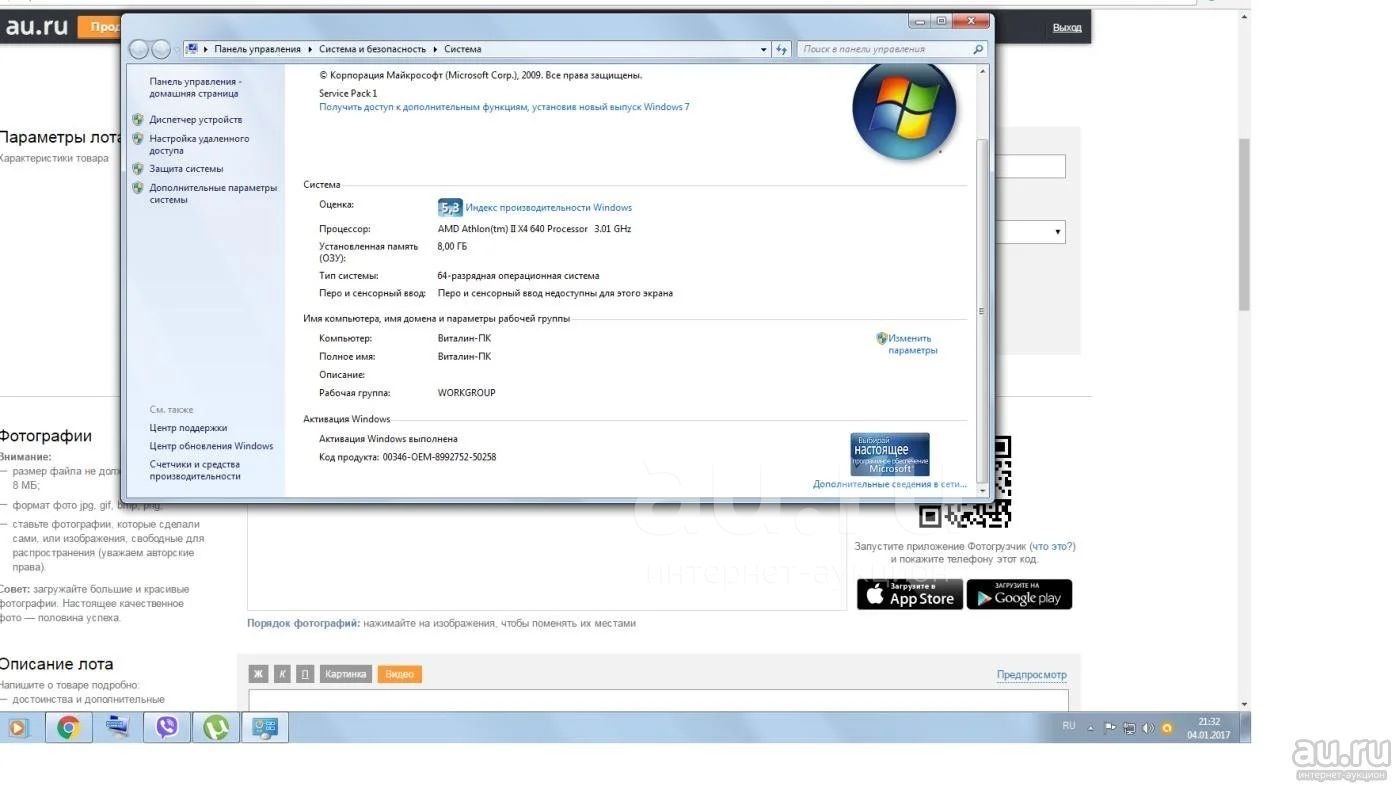Click Дополнительные сведения в сети link
The image size is (1400, 786).
click(x=889, y=484)
